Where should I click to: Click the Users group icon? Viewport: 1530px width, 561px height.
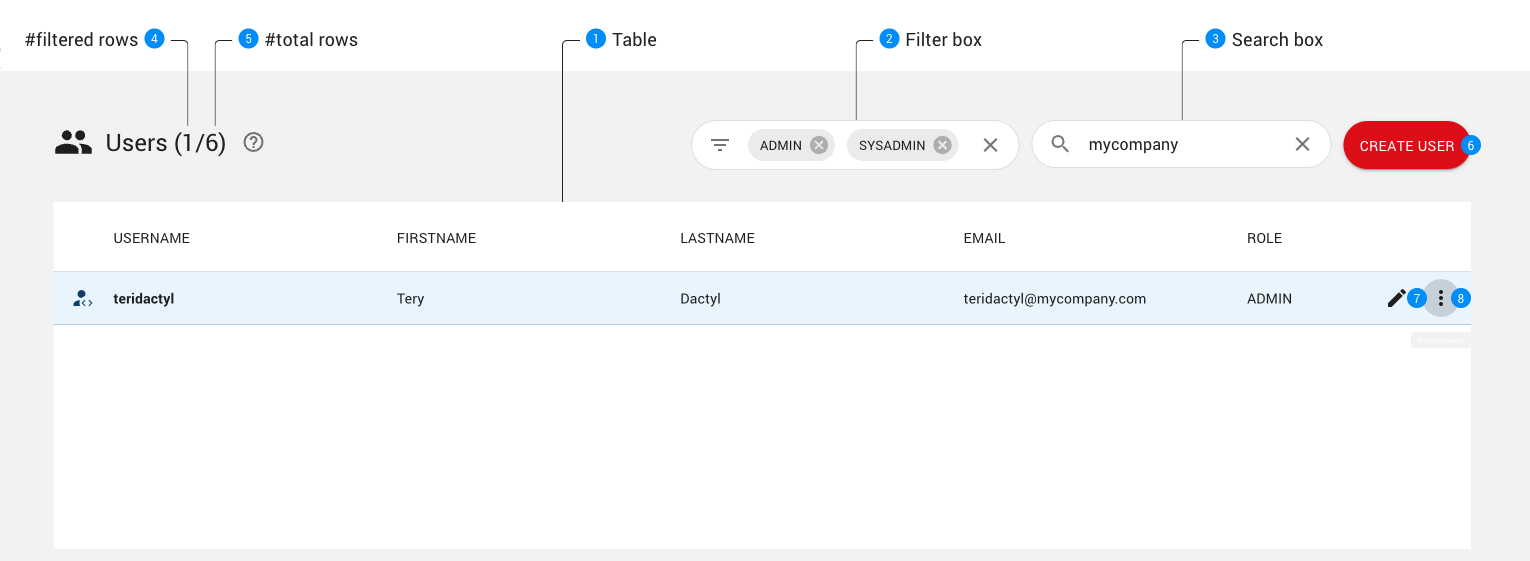pyautogui.click(x=73, y=143)
